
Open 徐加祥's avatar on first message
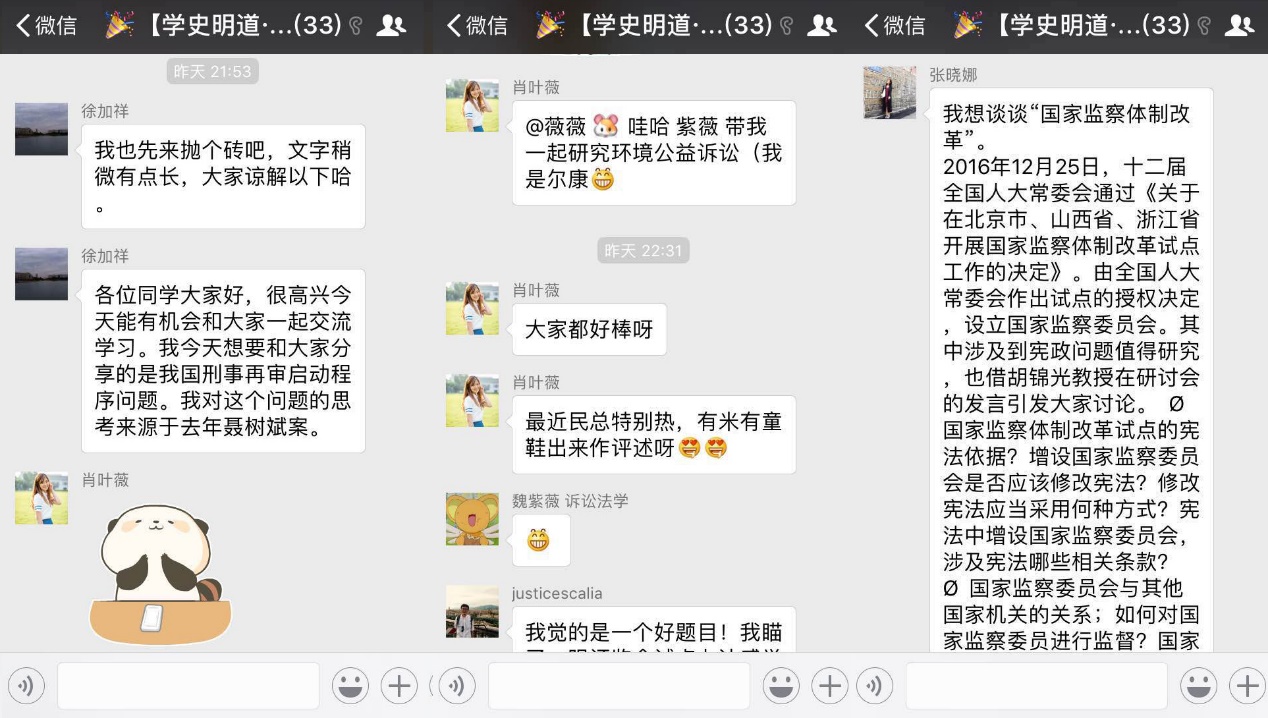(x=41, y=129)
